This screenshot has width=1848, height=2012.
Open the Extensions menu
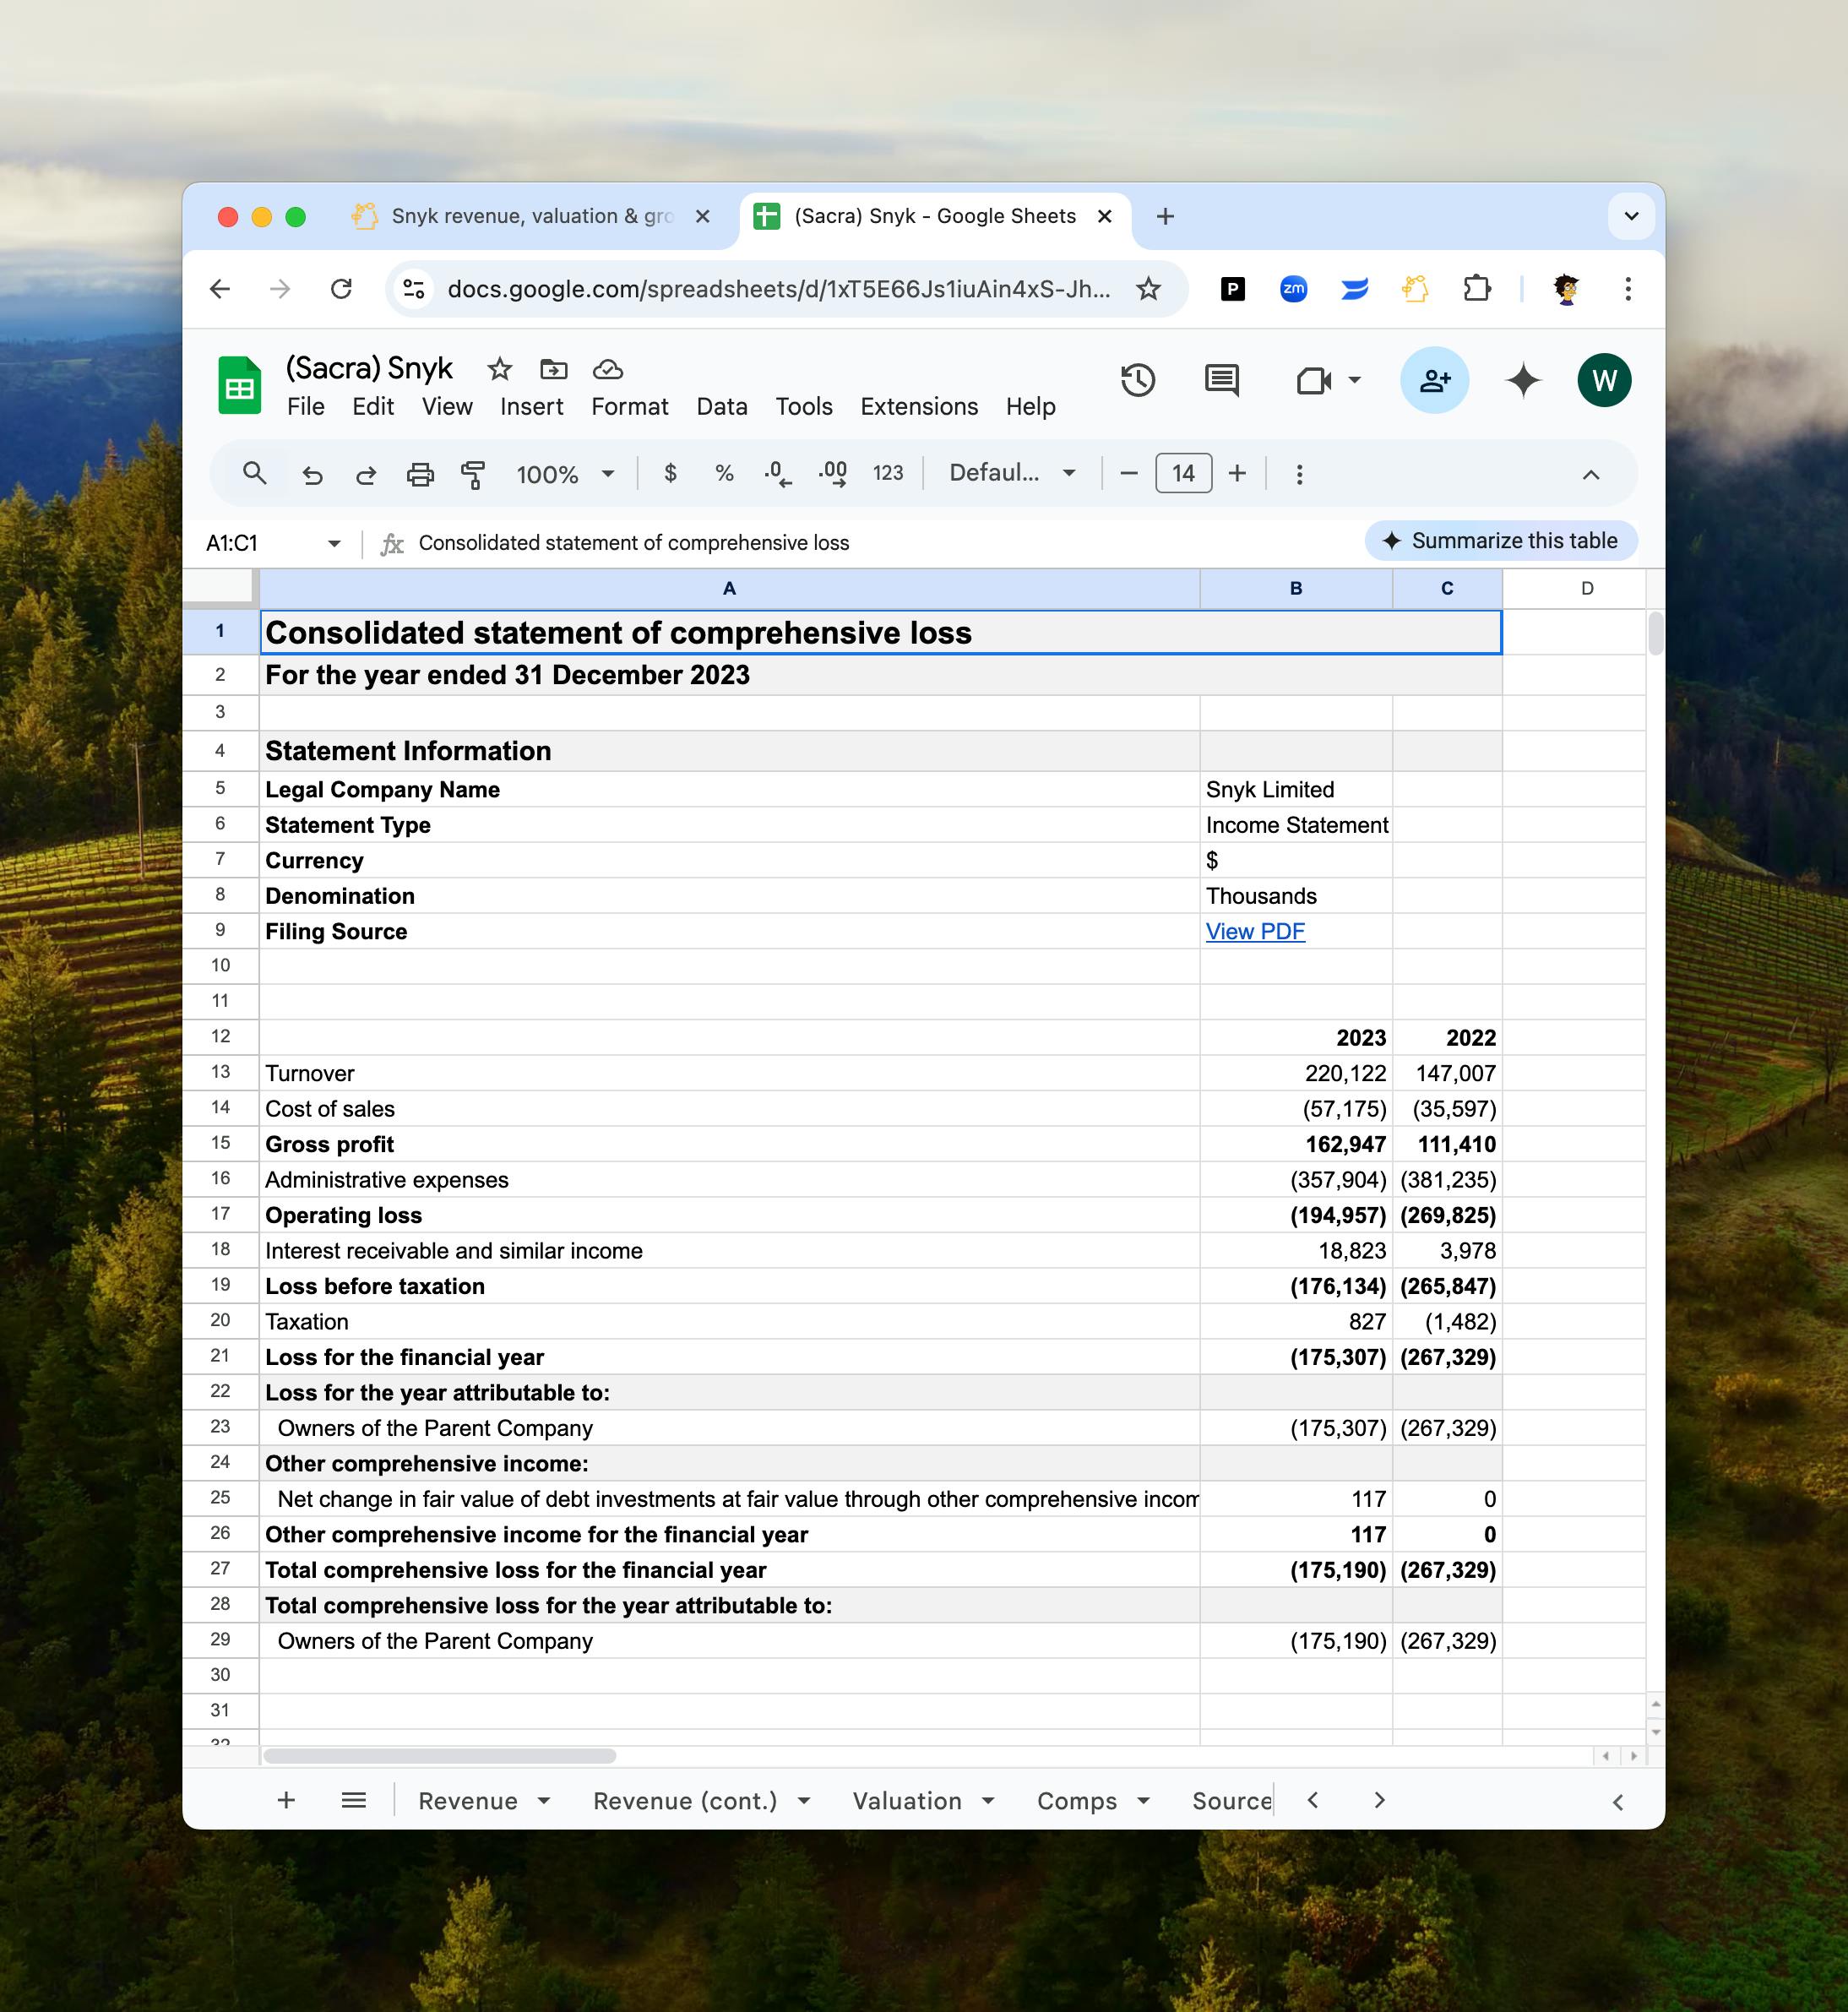point(919,407)
